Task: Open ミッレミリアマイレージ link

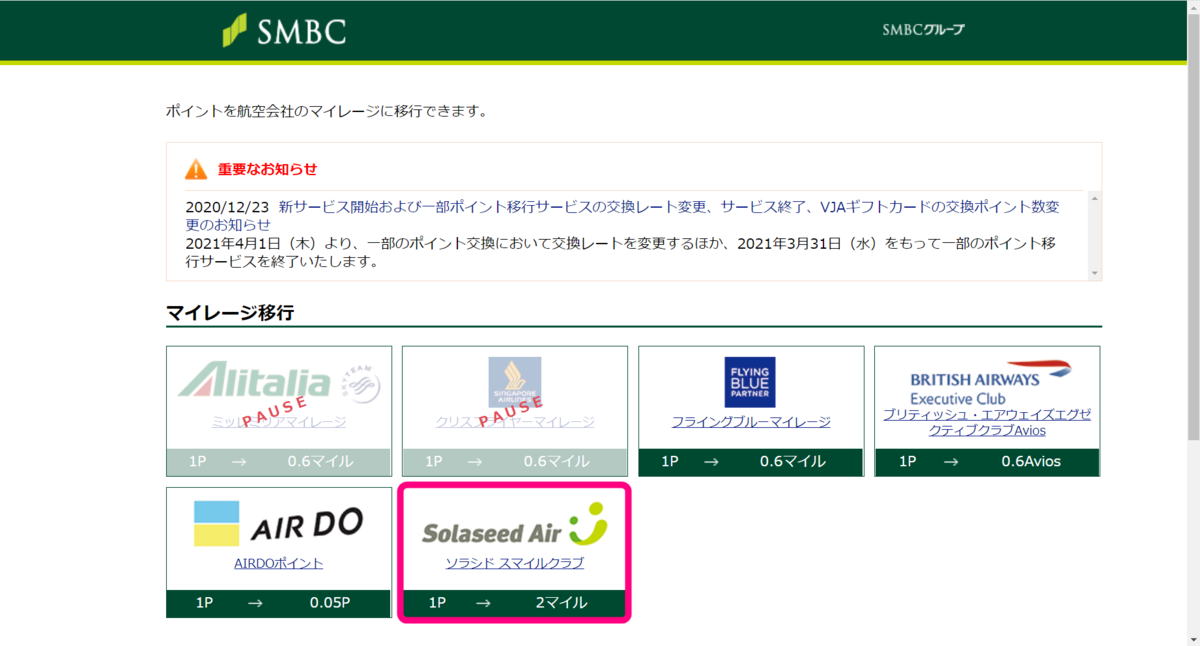Action: click(279, 422)
